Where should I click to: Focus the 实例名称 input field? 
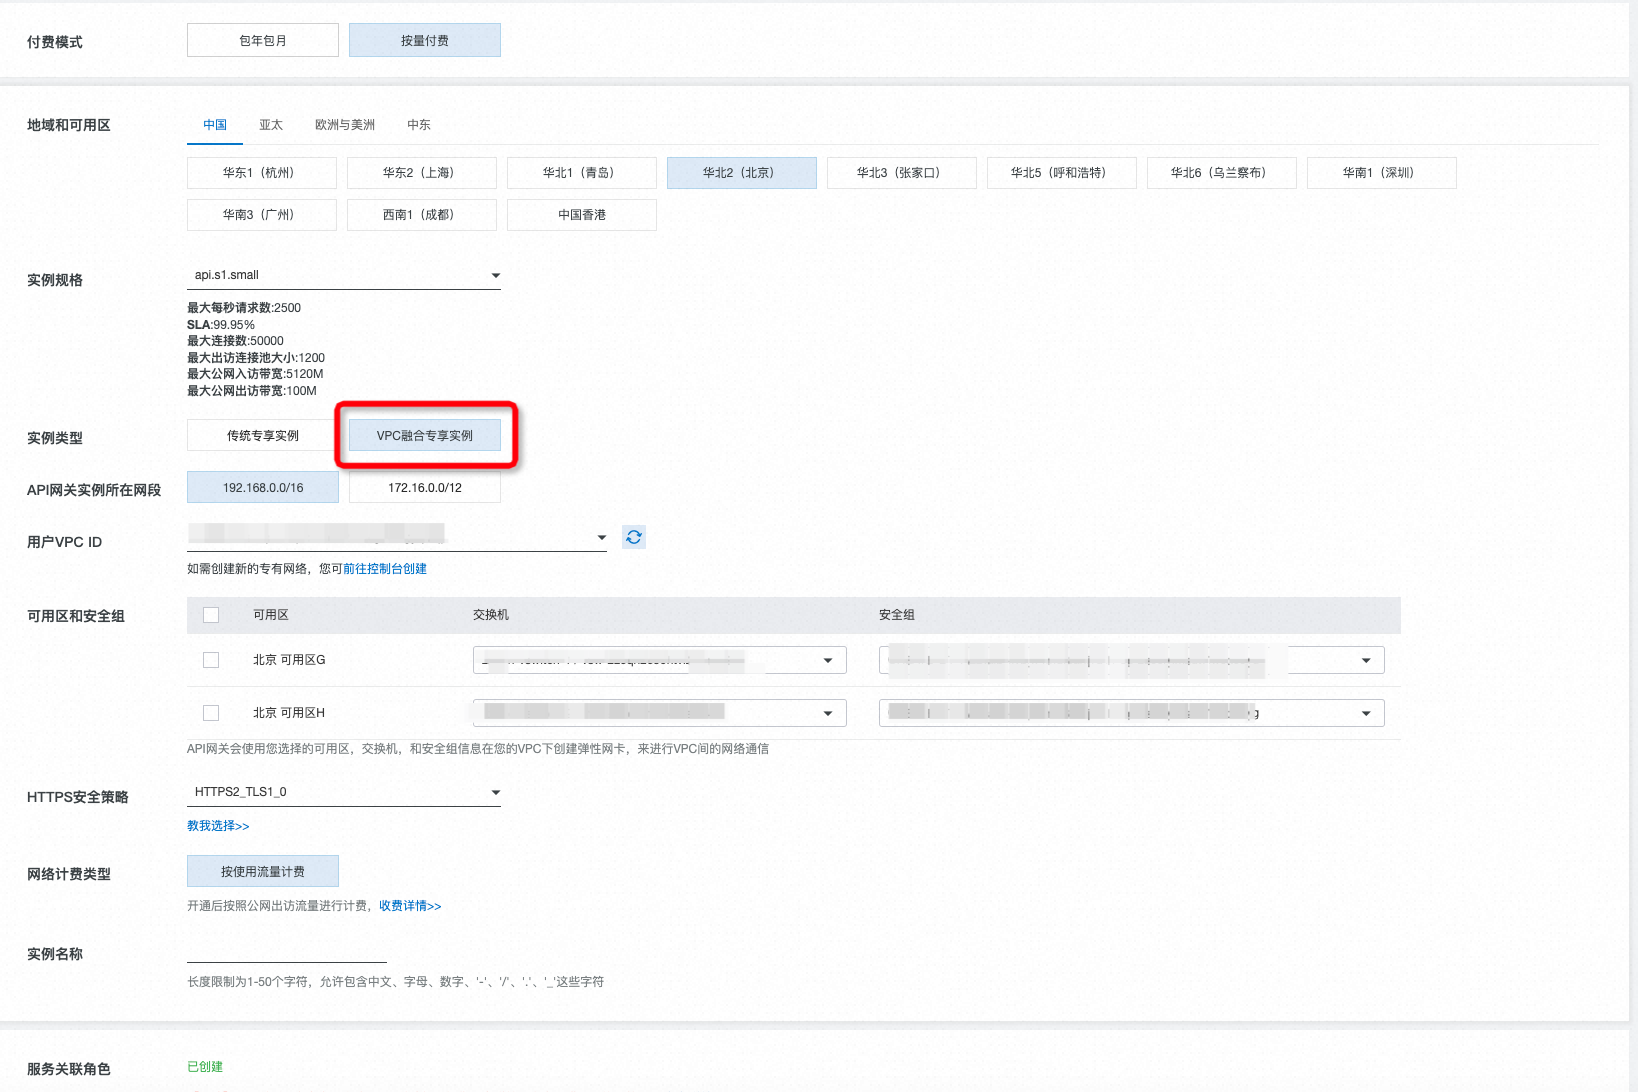tap(287, 949)
